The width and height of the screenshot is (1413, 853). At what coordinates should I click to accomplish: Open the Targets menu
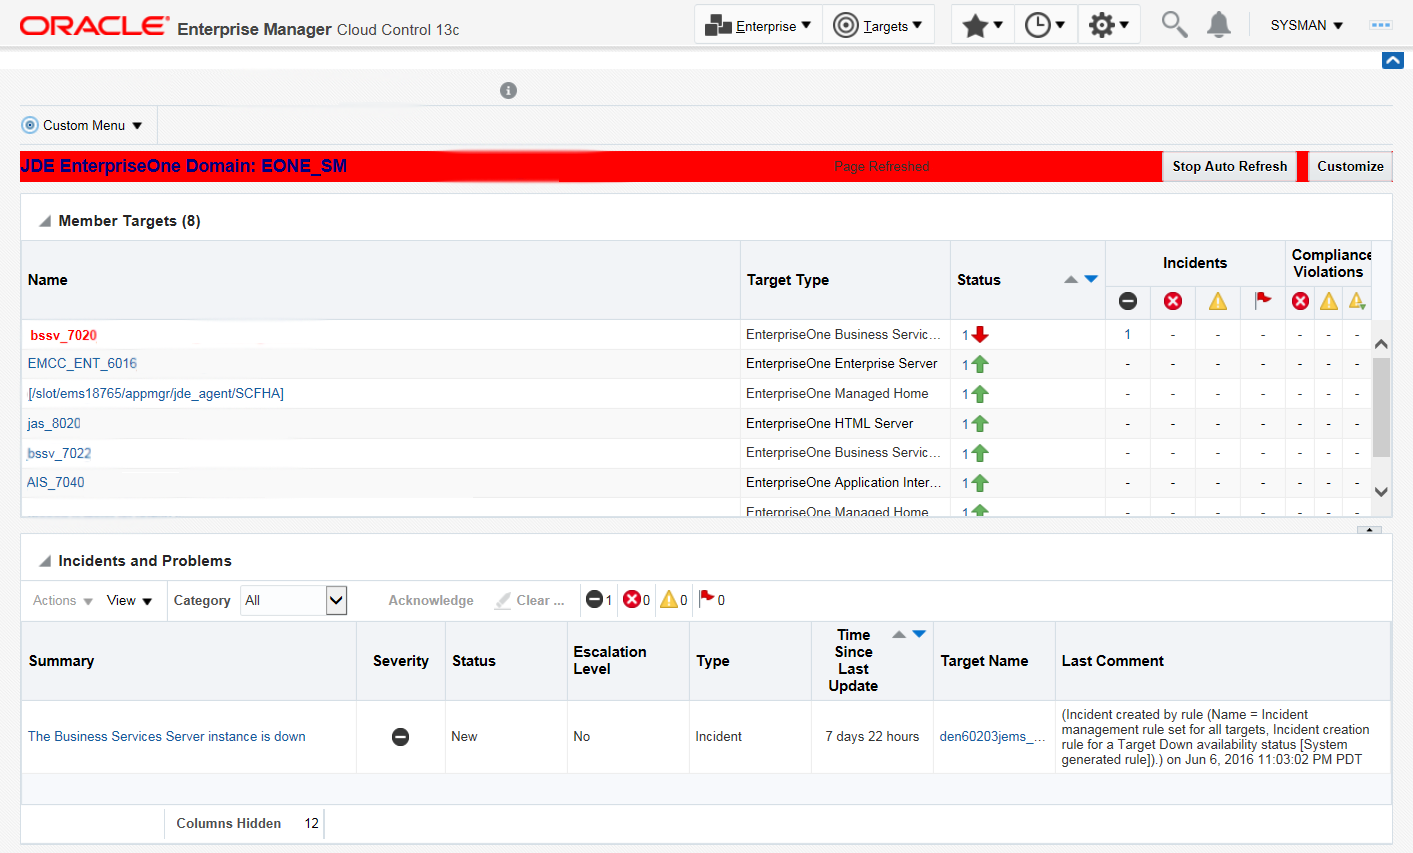(x=878, y=25)
